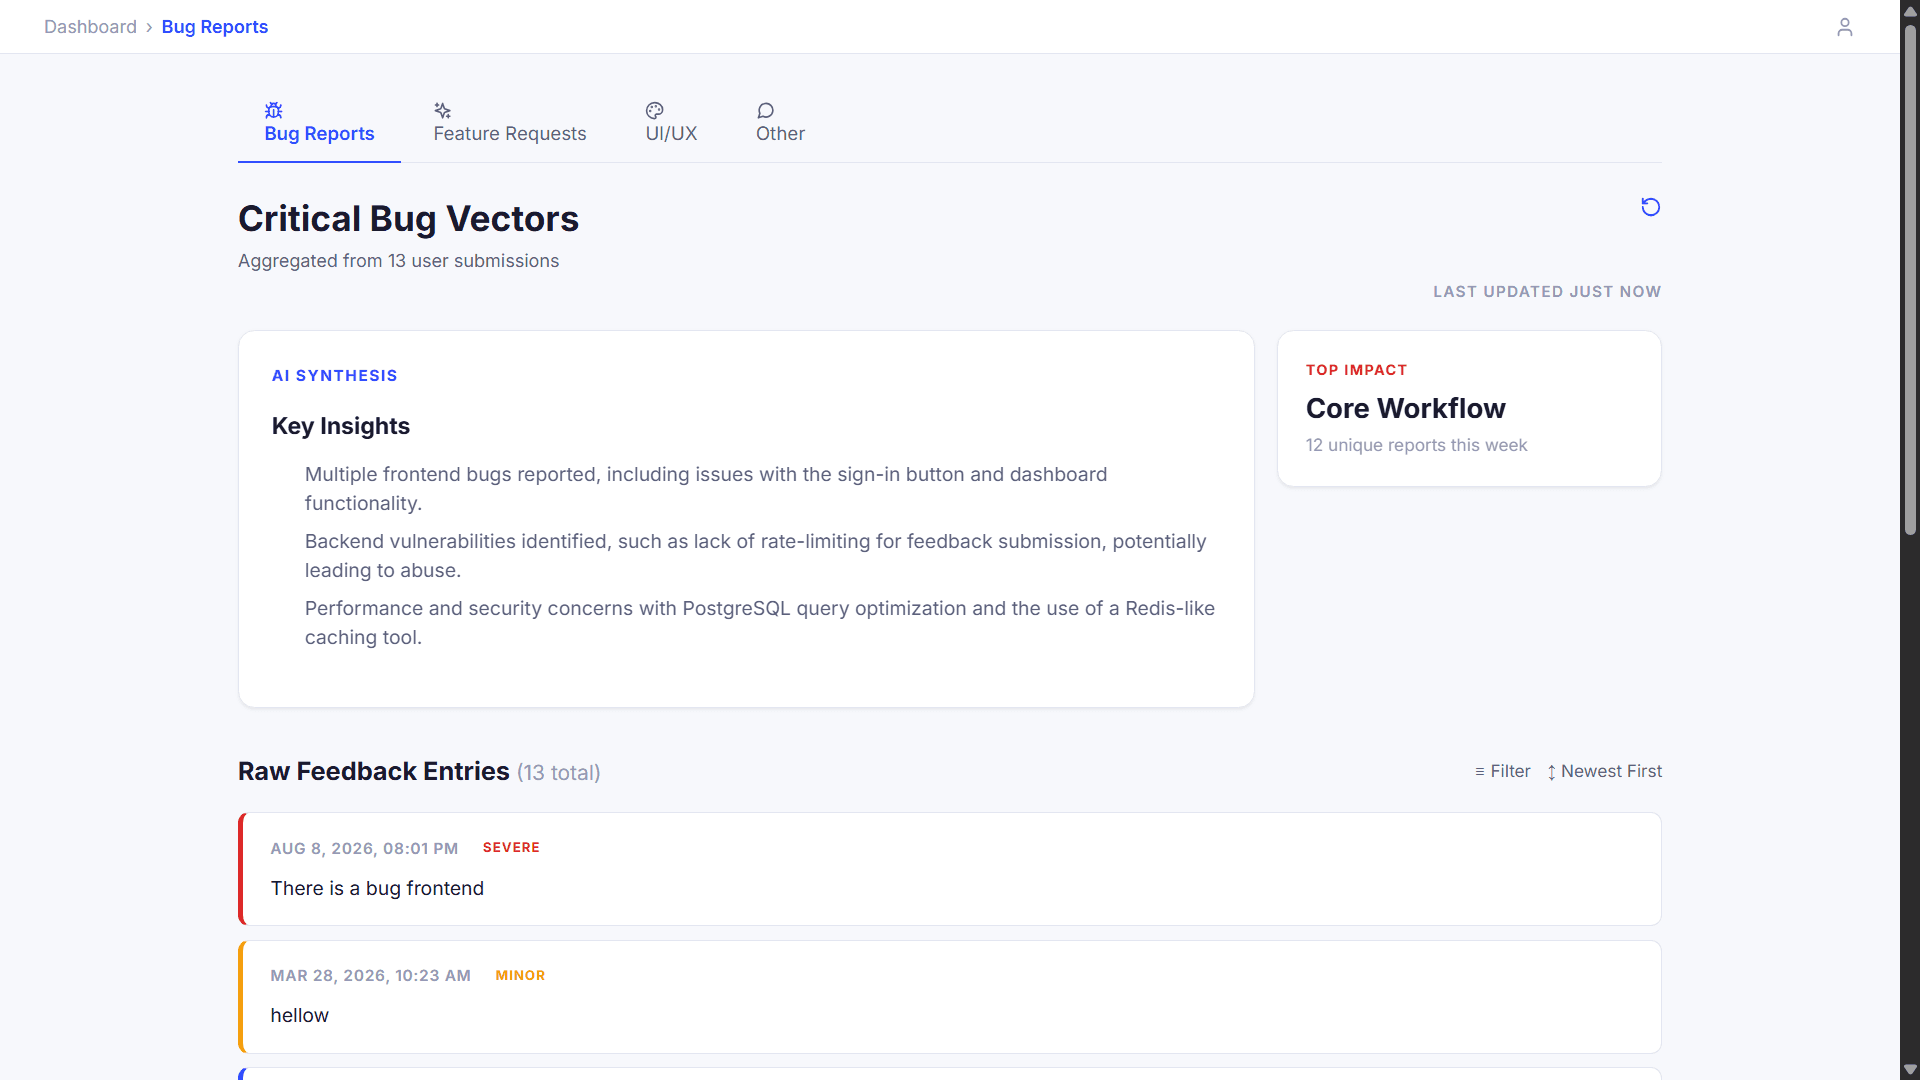Click the MAR 28, 2026, 10:23 AM timestamp

pyautogui.click(x=370, y=975)
